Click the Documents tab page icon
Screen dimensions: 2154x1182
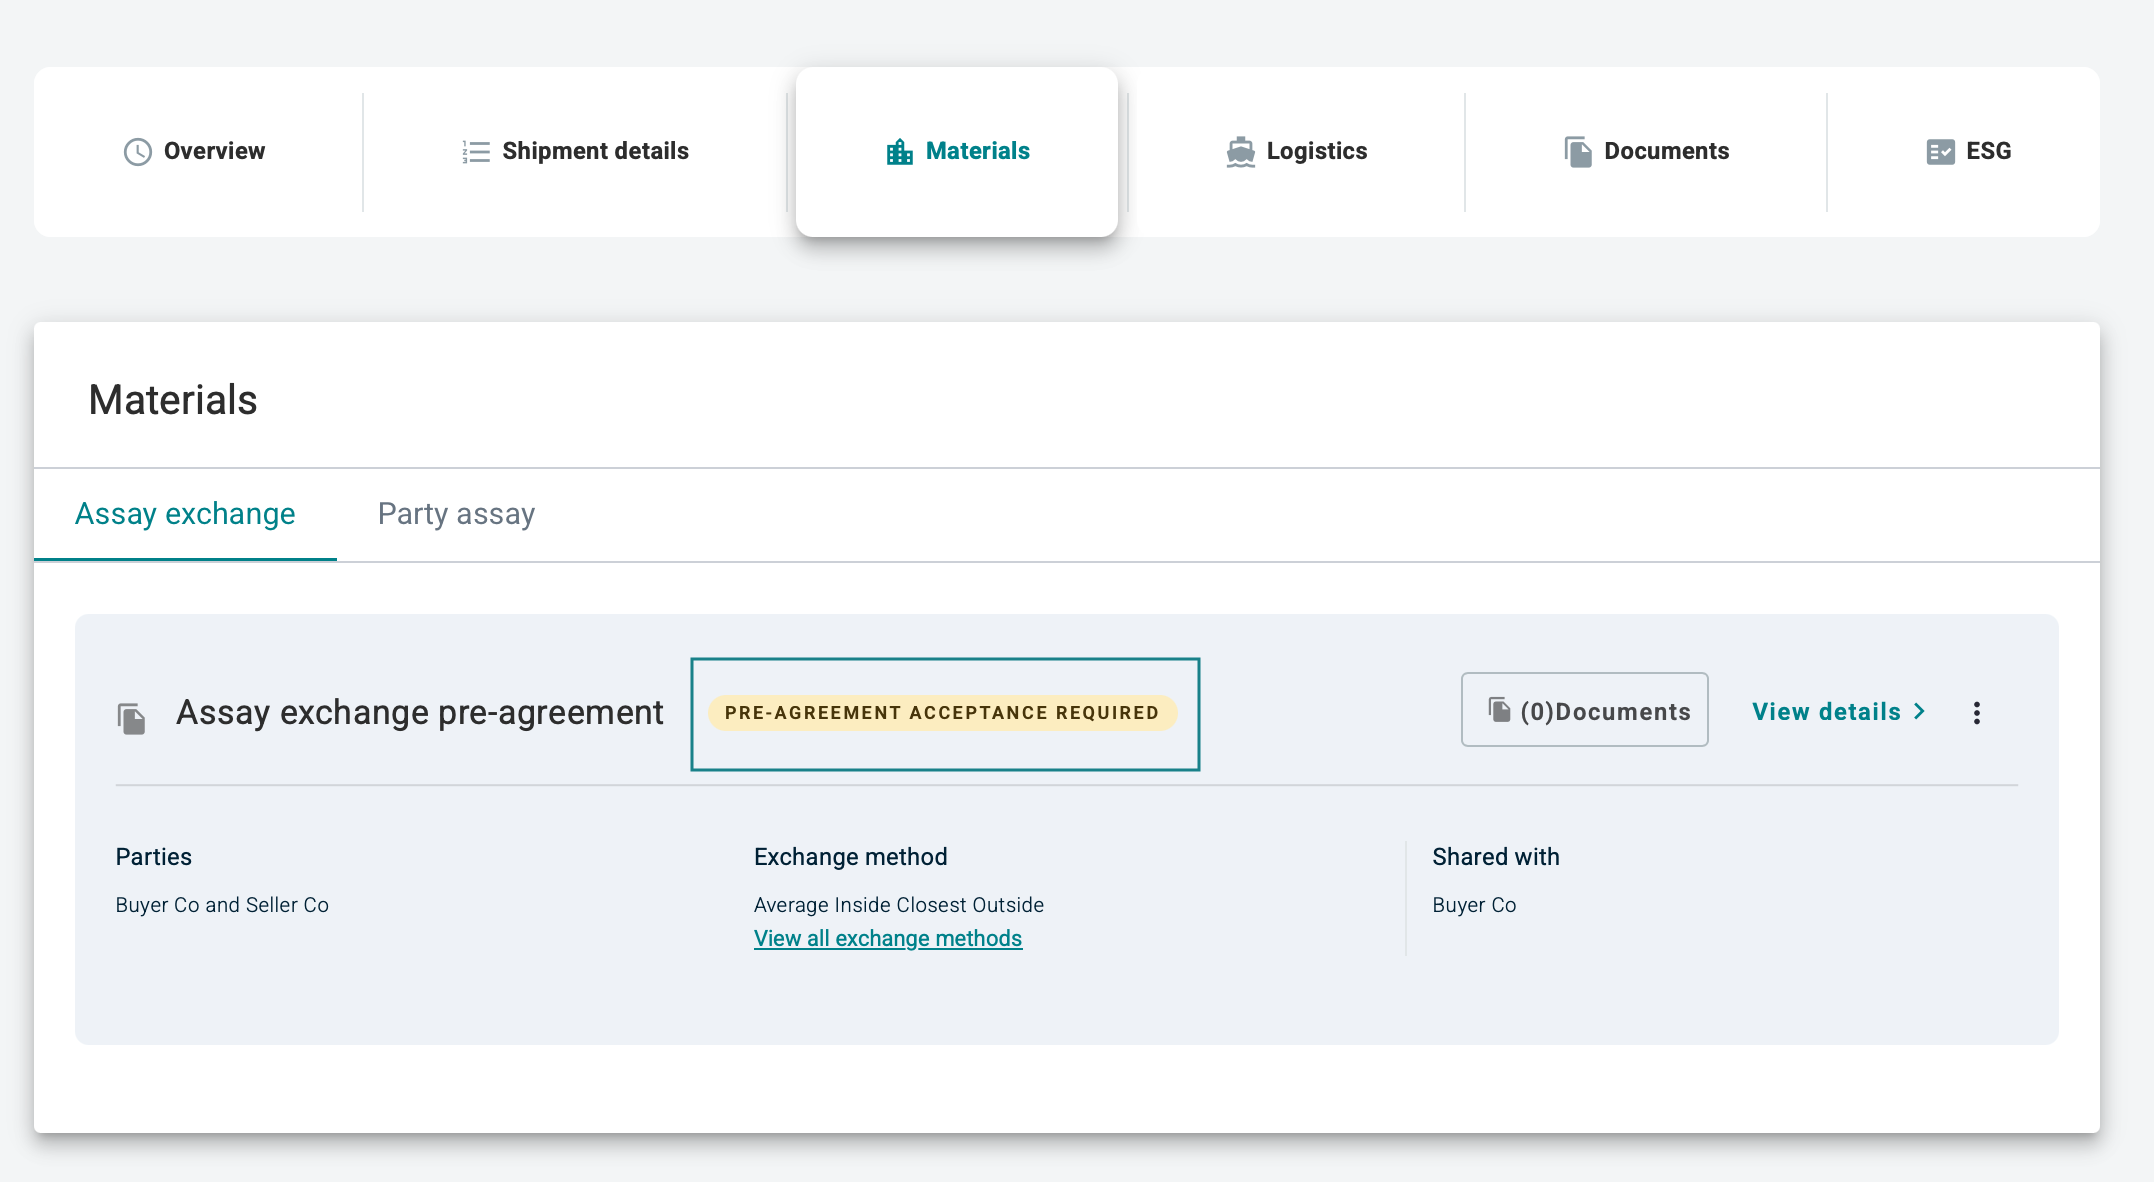click(x=1578, y=152)
